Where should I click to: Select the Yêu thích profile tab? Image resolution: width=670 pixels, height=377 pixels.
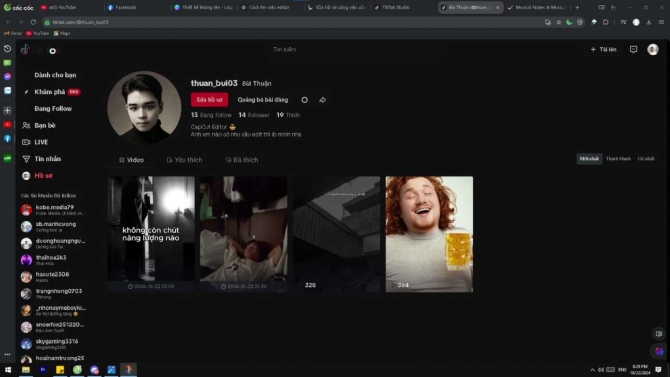[x=184, y=160]
